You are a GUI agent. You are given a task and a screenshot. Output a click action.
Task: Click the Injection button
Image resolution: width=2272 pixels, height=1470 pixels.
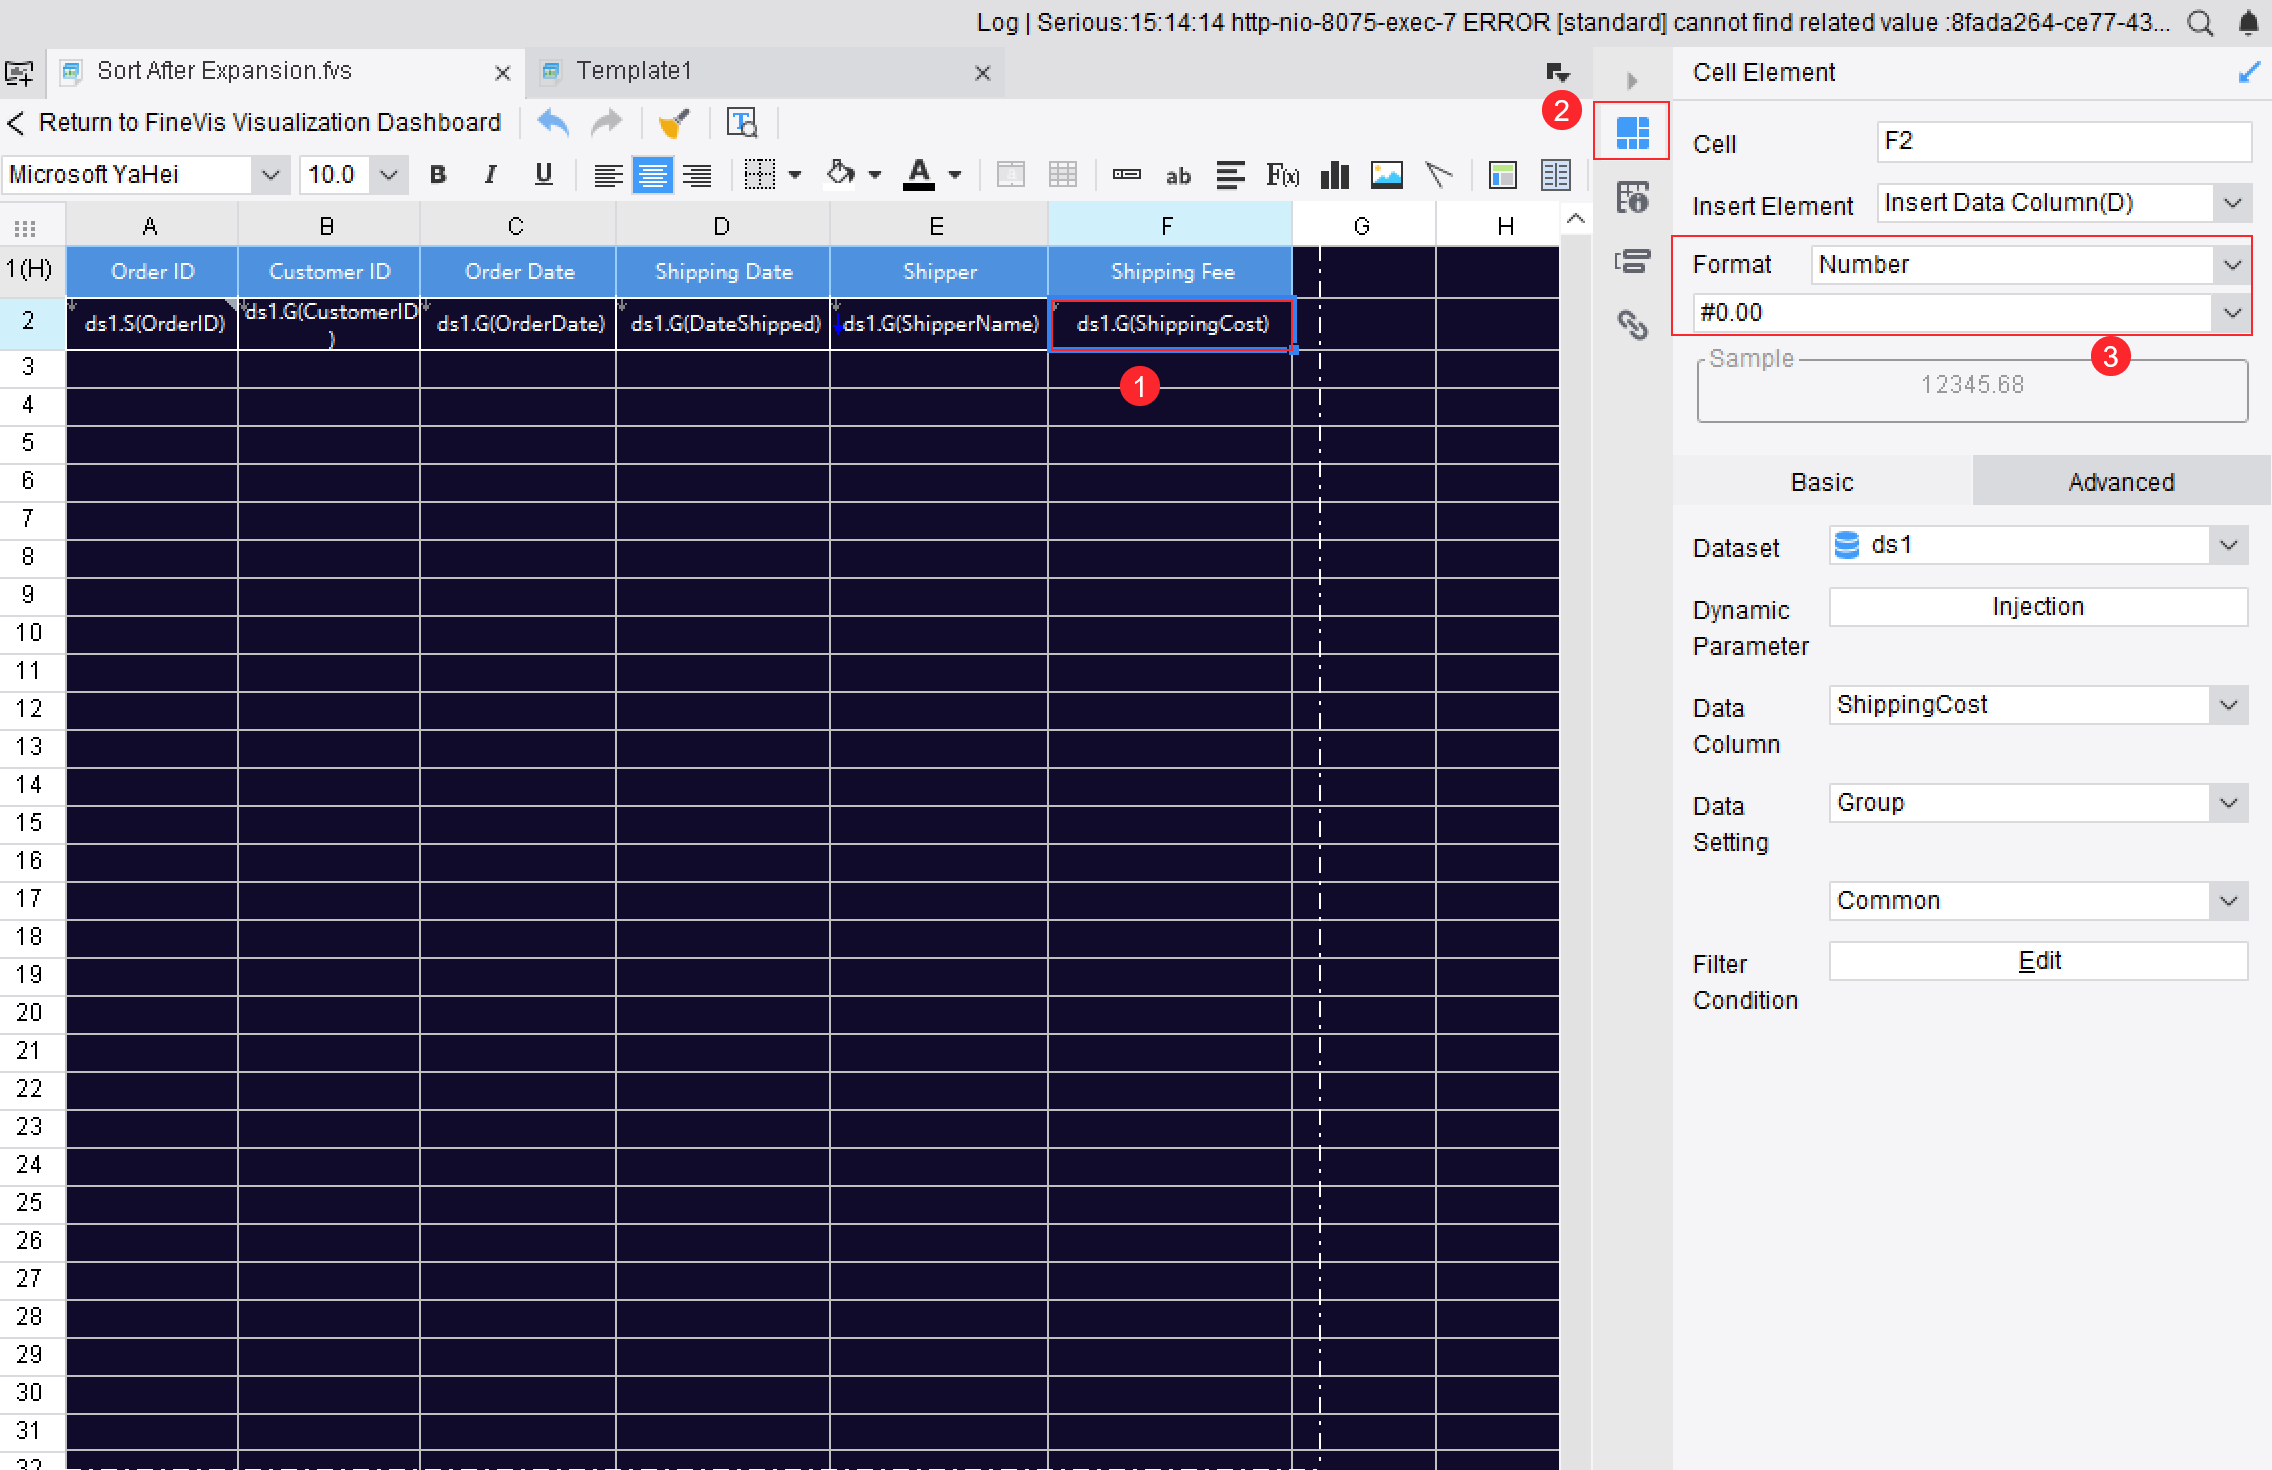pos(2038,607)
